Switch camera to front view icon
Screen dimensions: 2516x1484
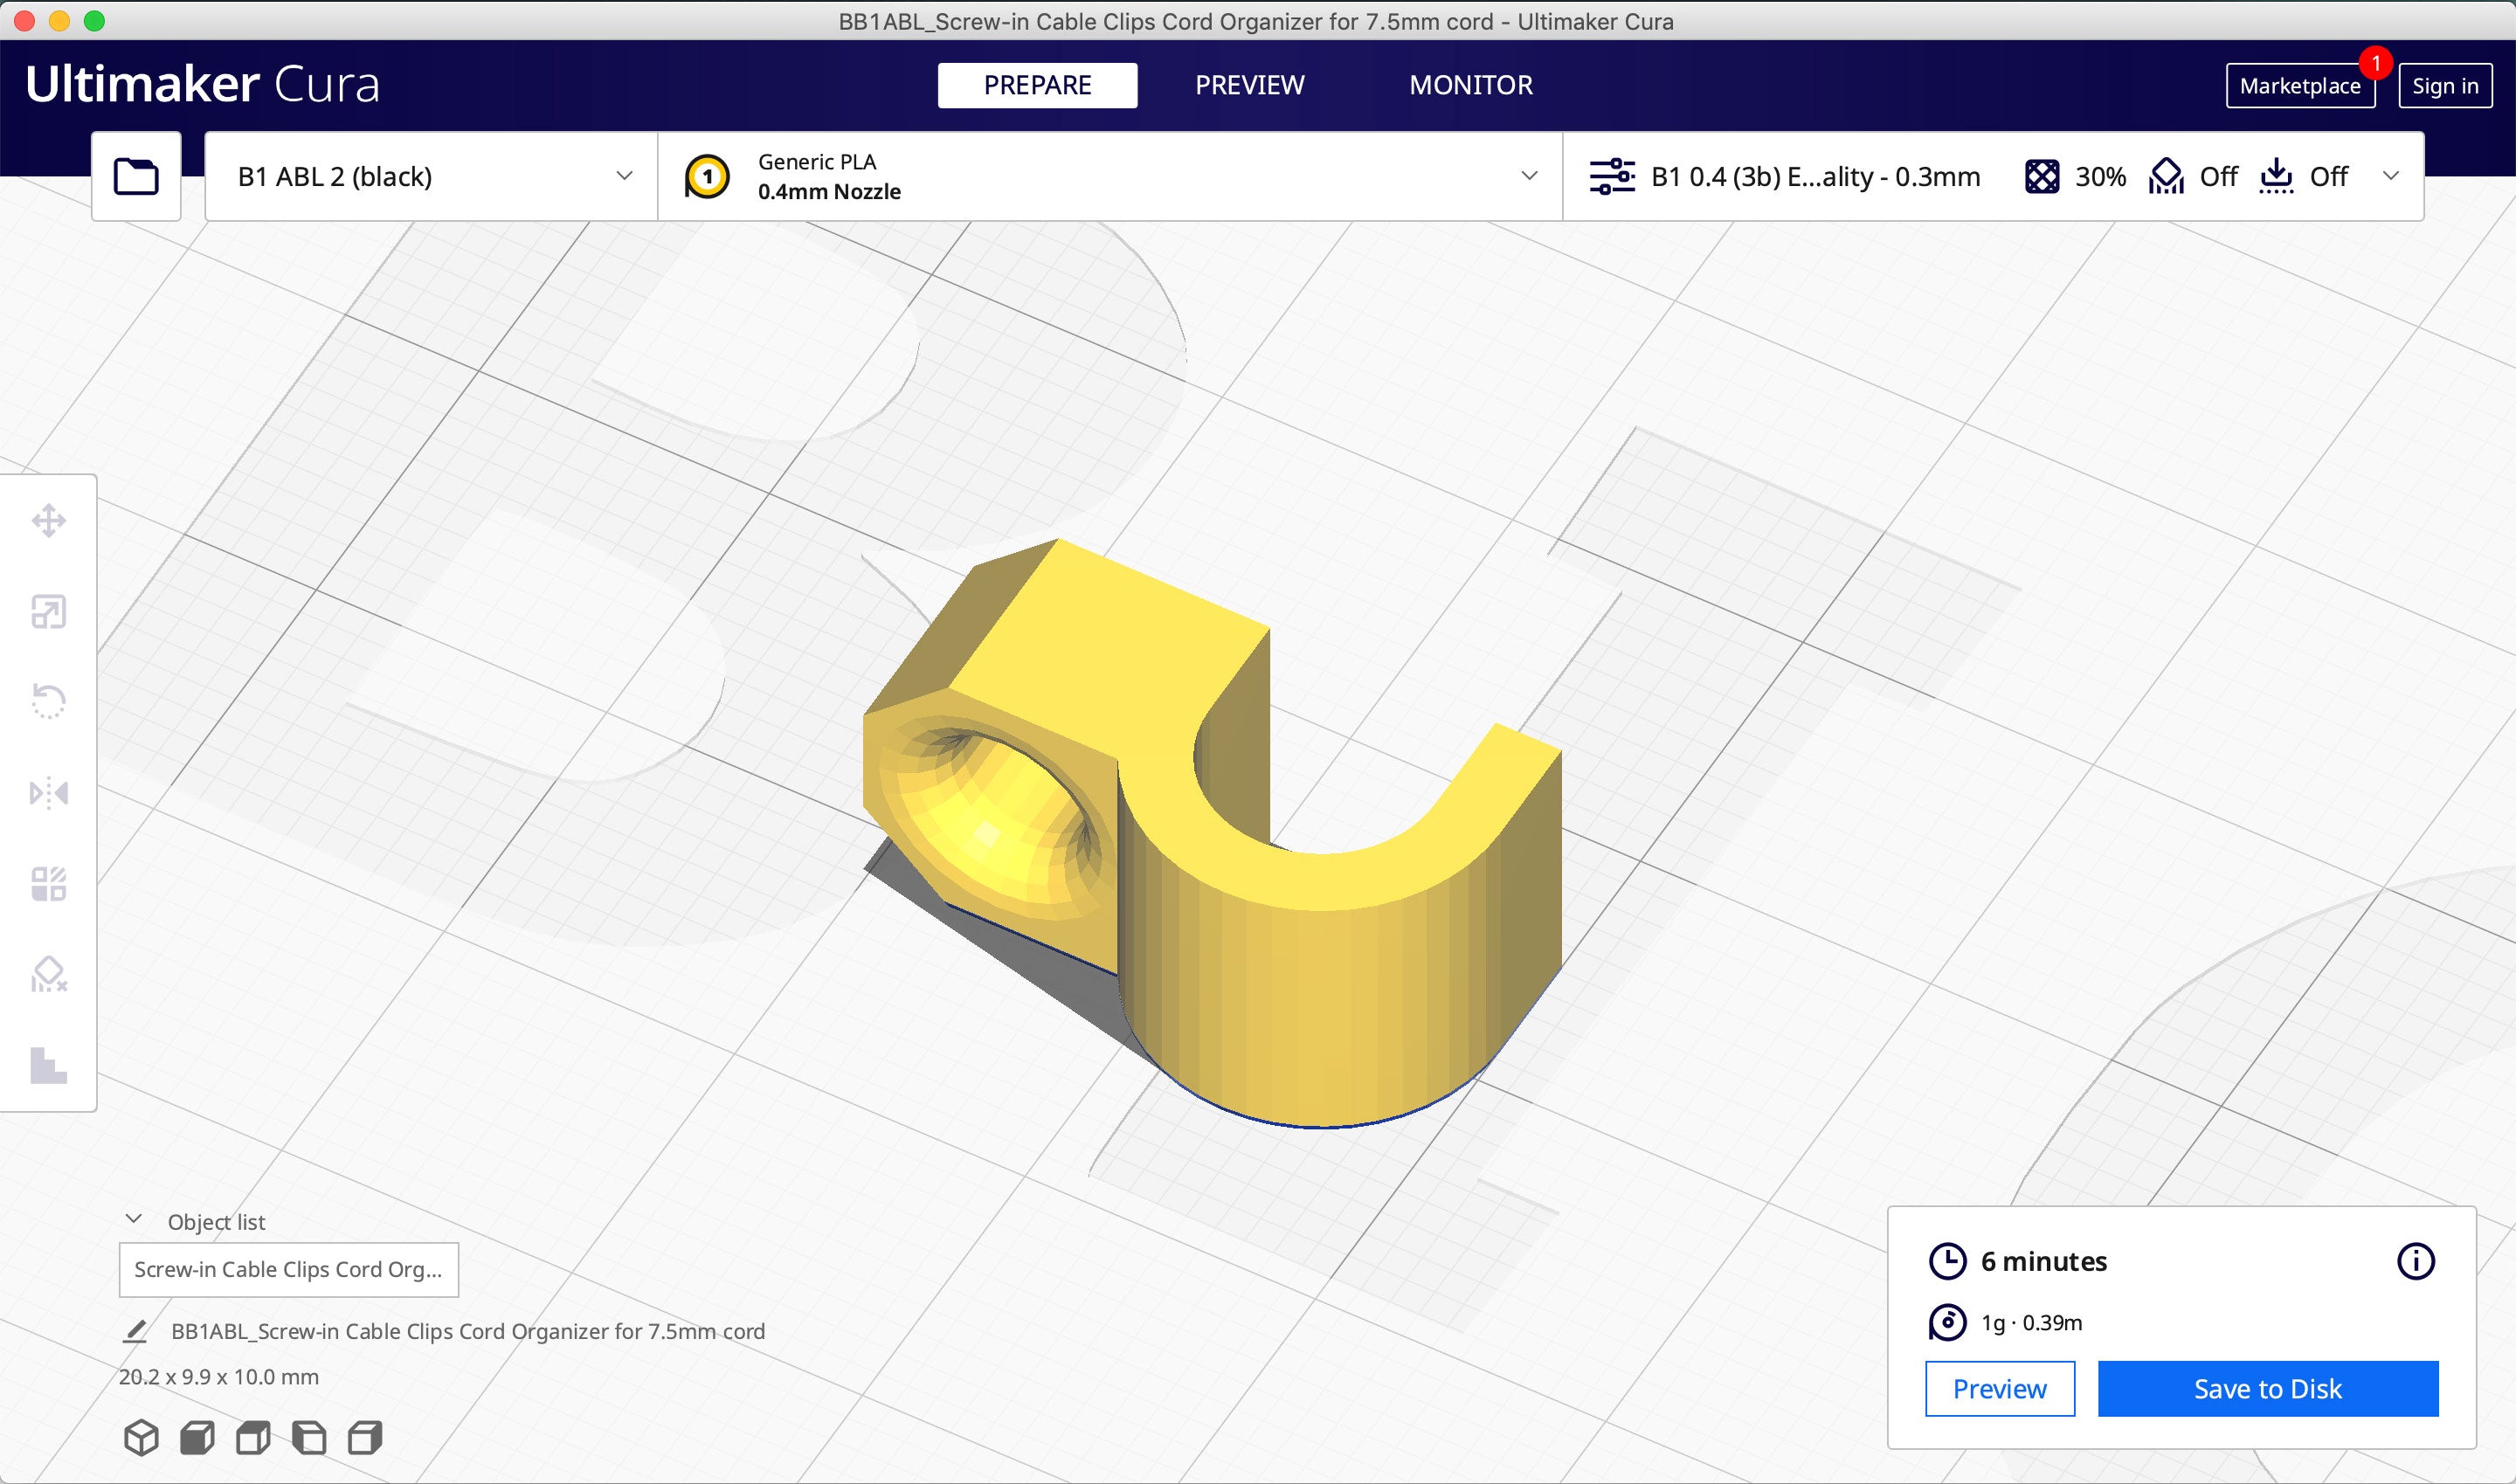(x=197, y=1437)
